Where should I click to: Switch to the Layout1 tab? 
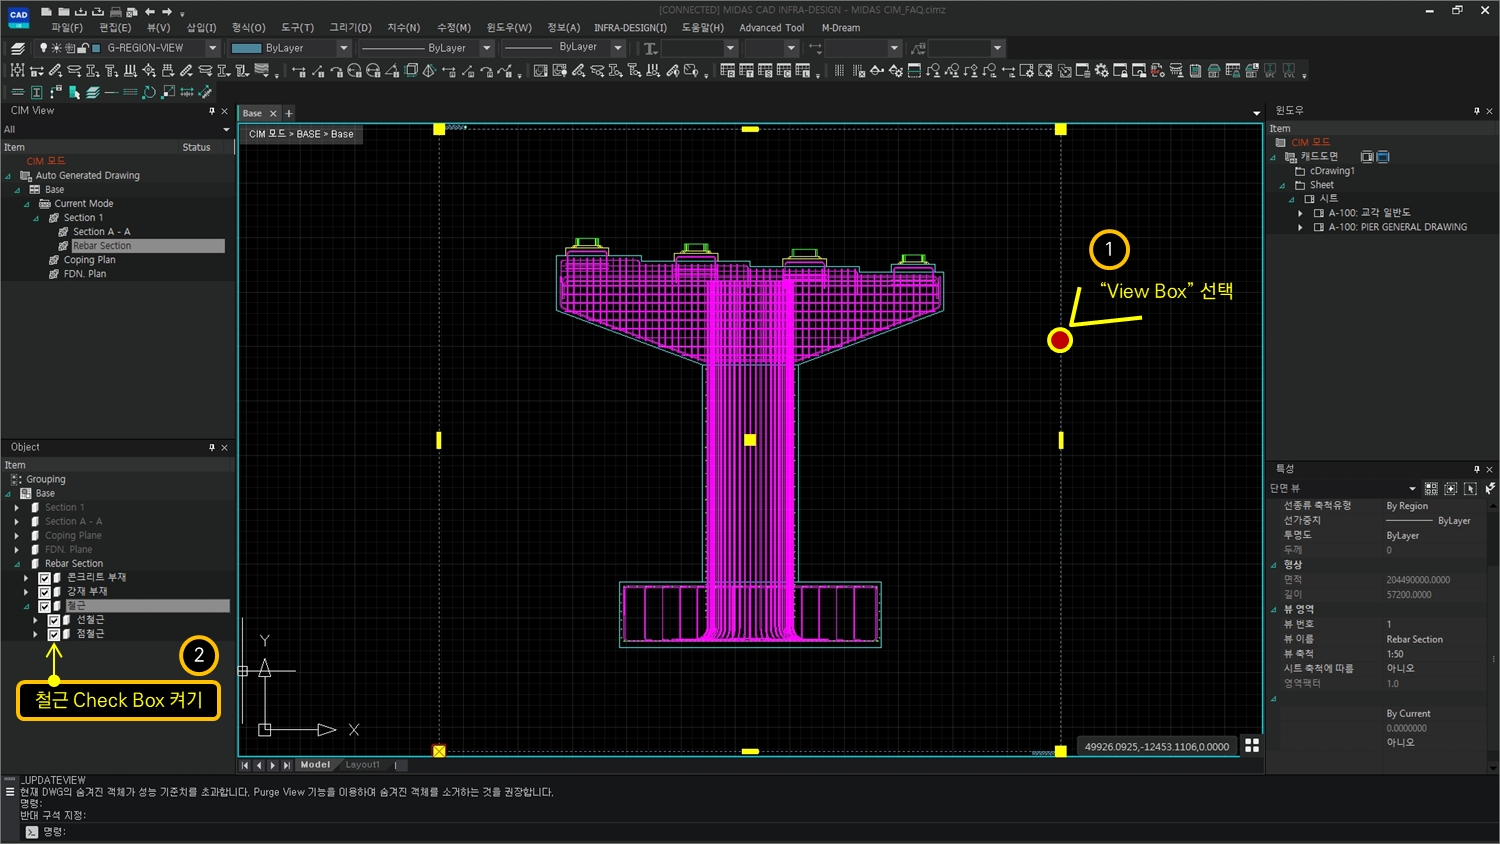(362, 765)
